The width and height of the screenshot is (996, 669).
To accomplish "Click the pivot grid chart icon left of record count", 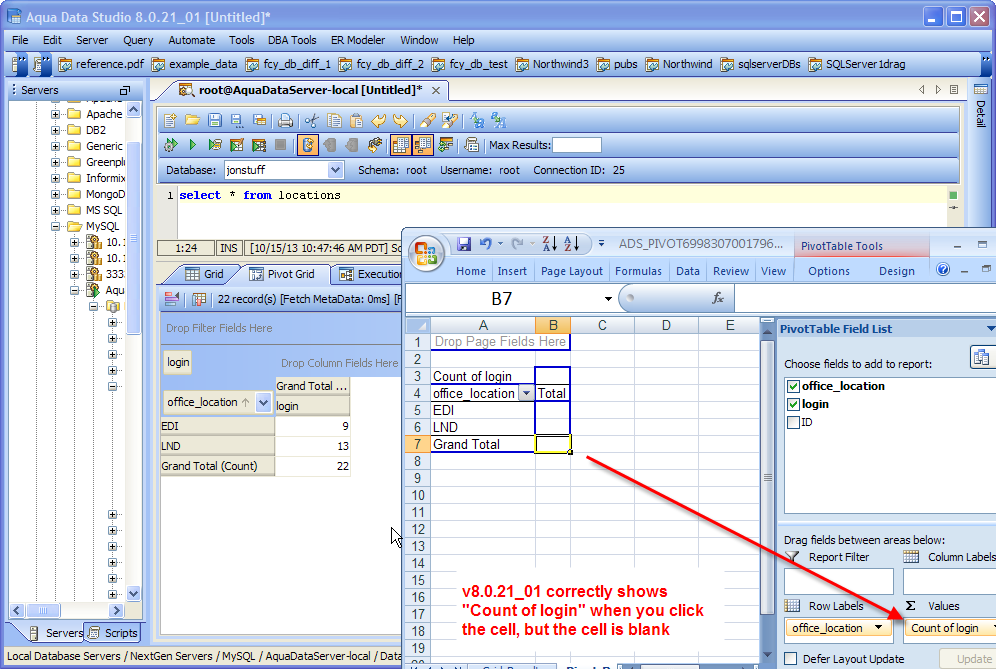I will [x=199, y=299].
